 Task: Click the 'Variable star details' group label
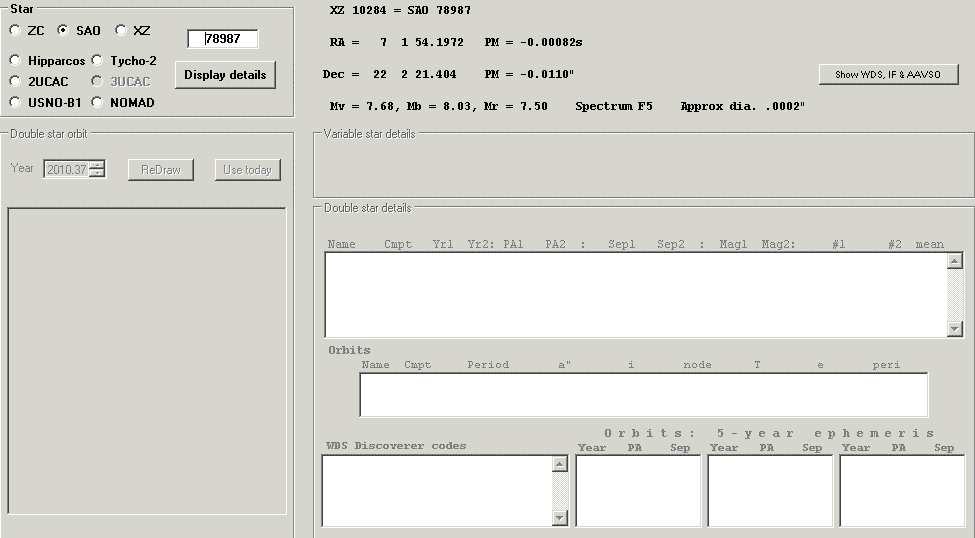tap(369, 134)
